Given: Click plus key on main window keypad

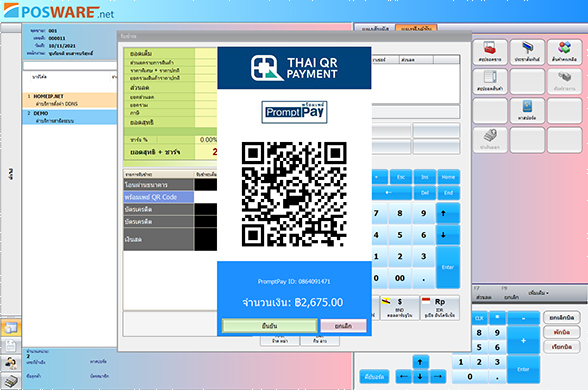Looking at the screenshot, I should click(523, 340).
